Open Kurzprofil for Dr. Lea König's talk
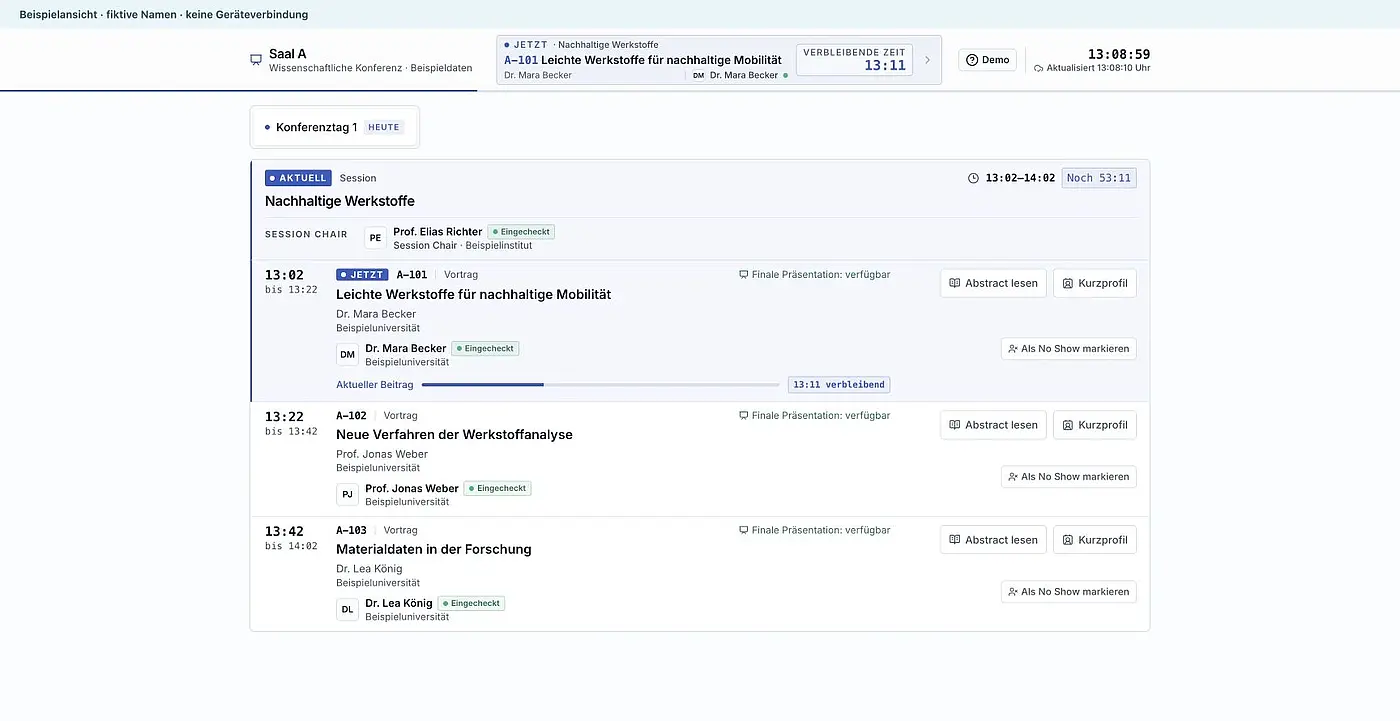 point(1095,540)
